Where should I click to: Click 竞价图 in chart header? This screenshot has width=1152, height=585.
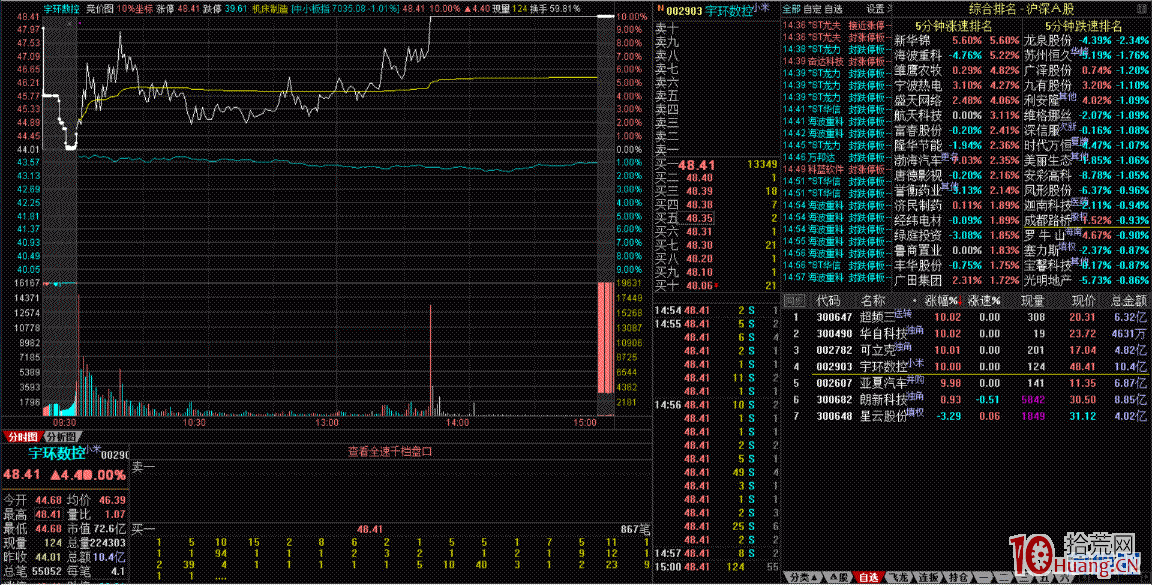99,9
